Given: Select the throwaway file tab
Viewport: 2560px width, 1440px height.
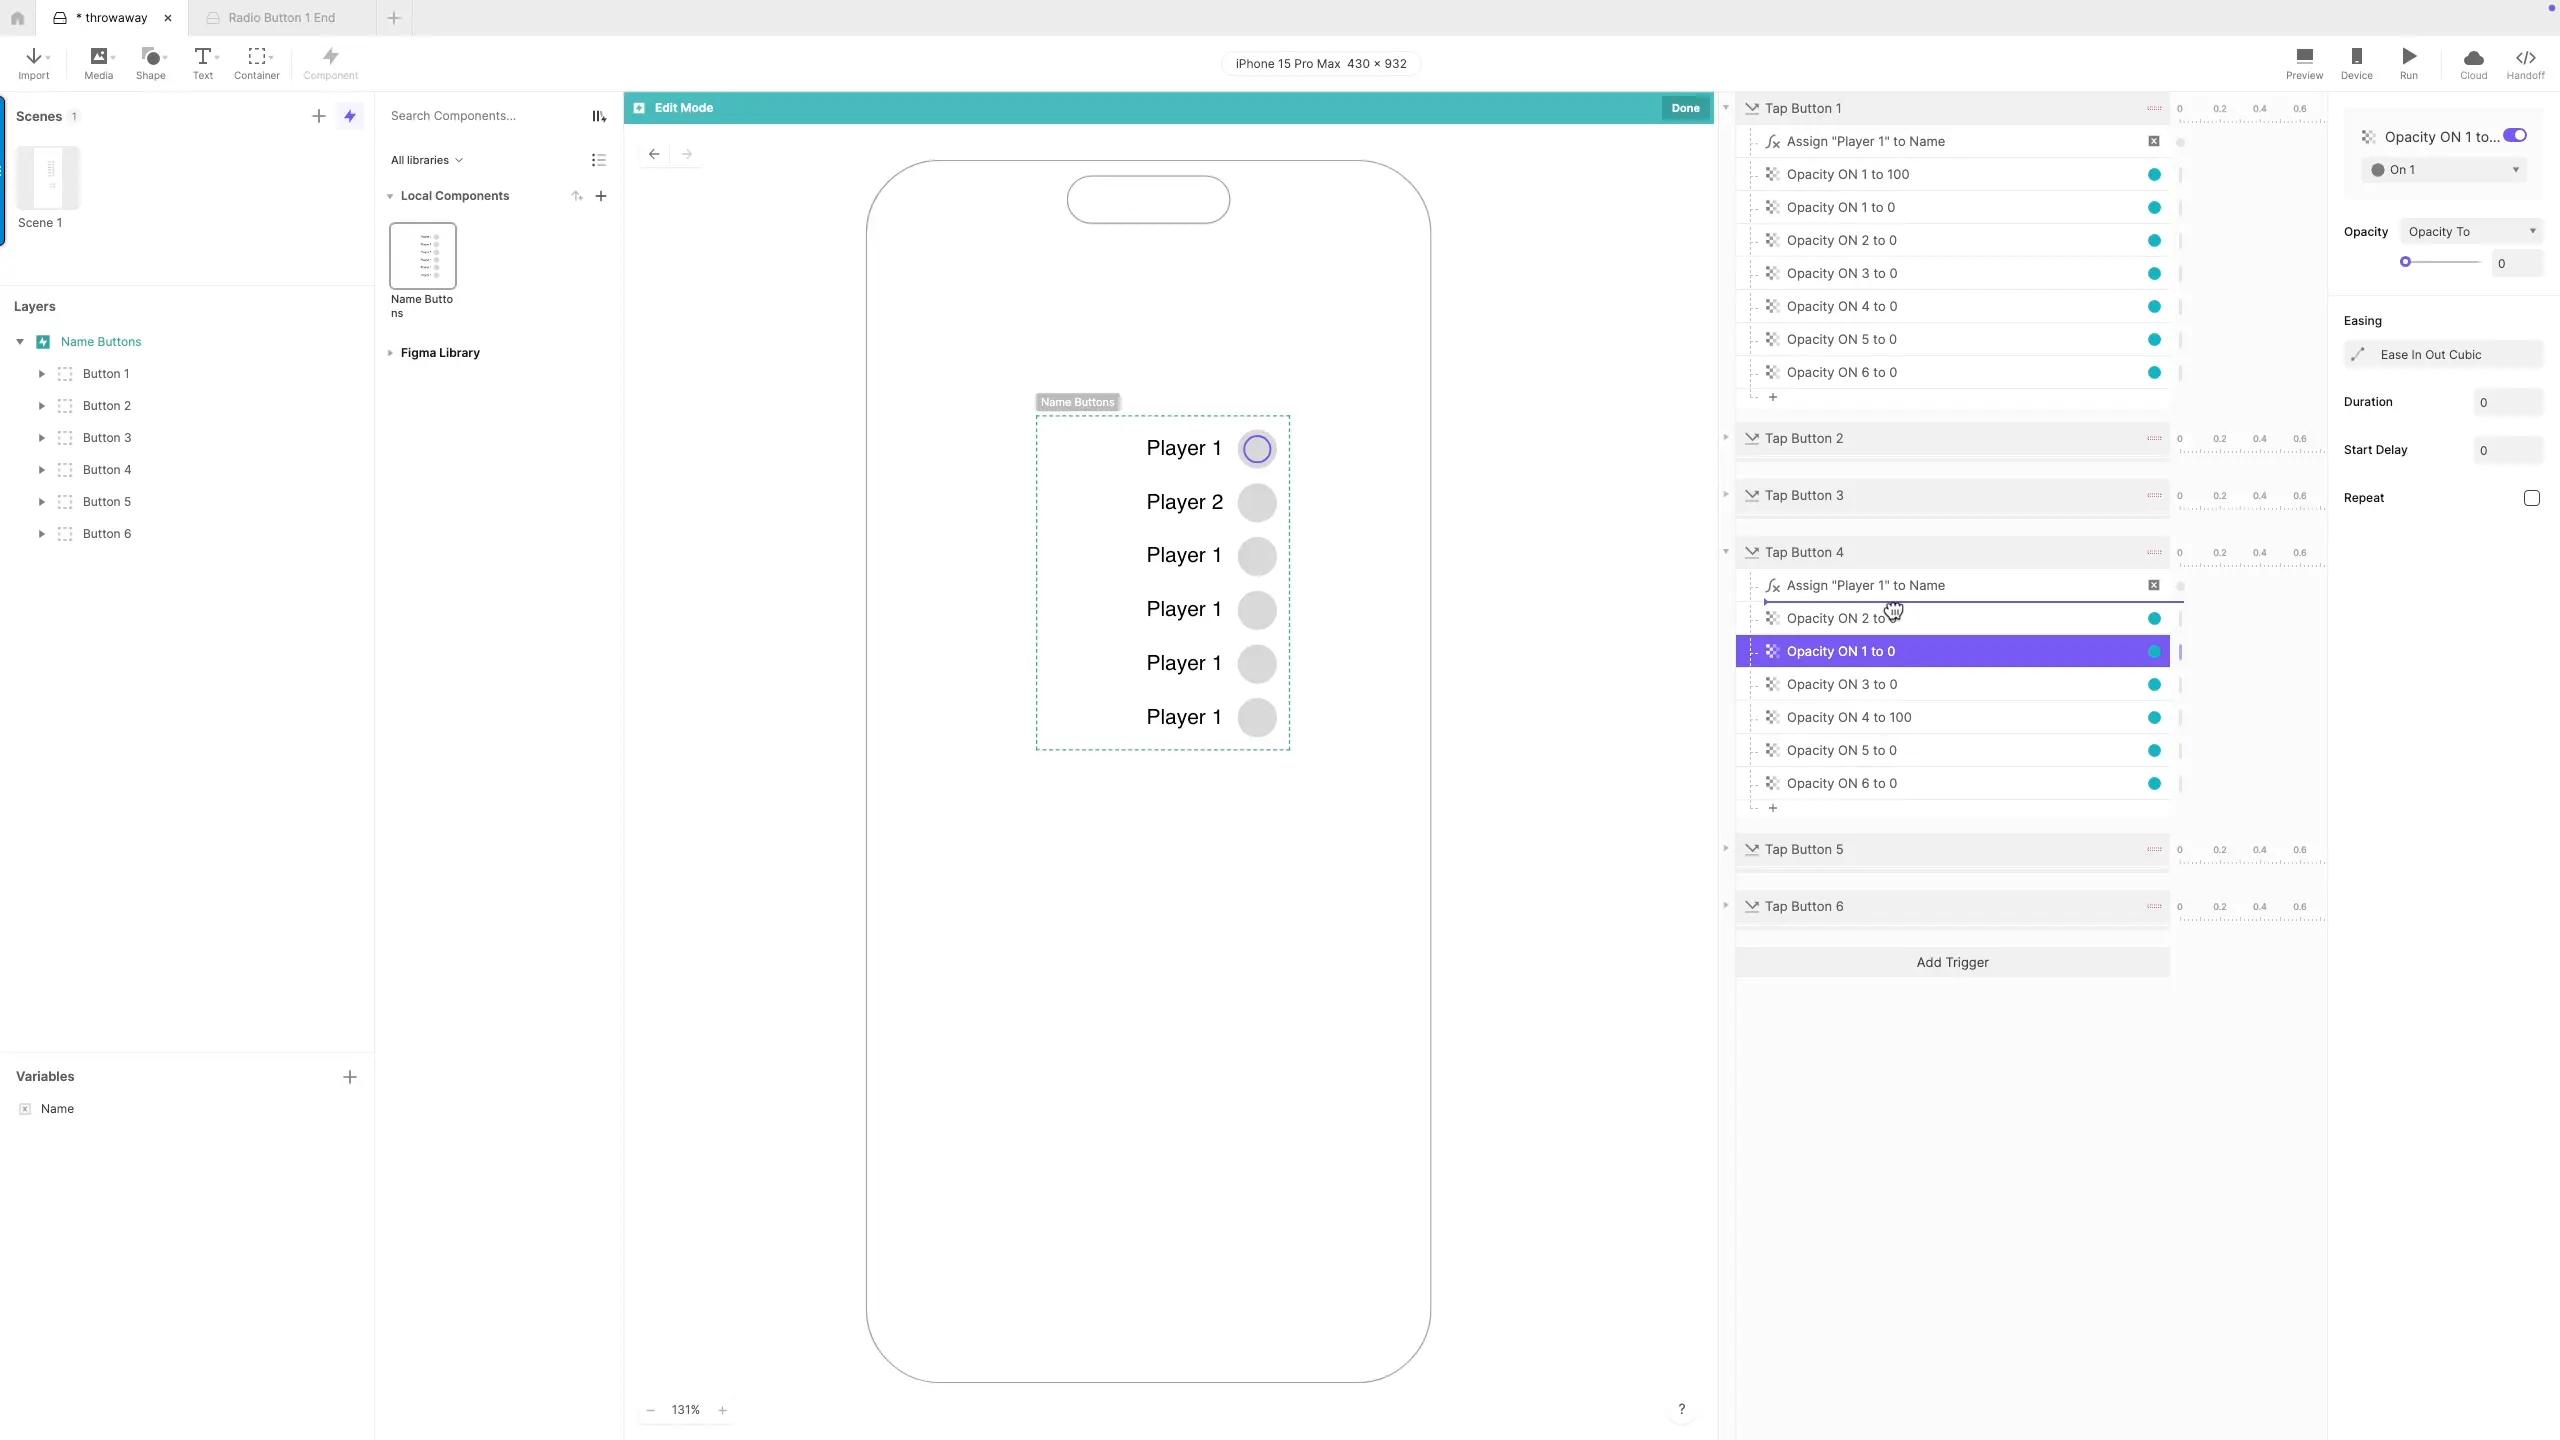Looking at the screenshot, I should (x=111, y=18).
